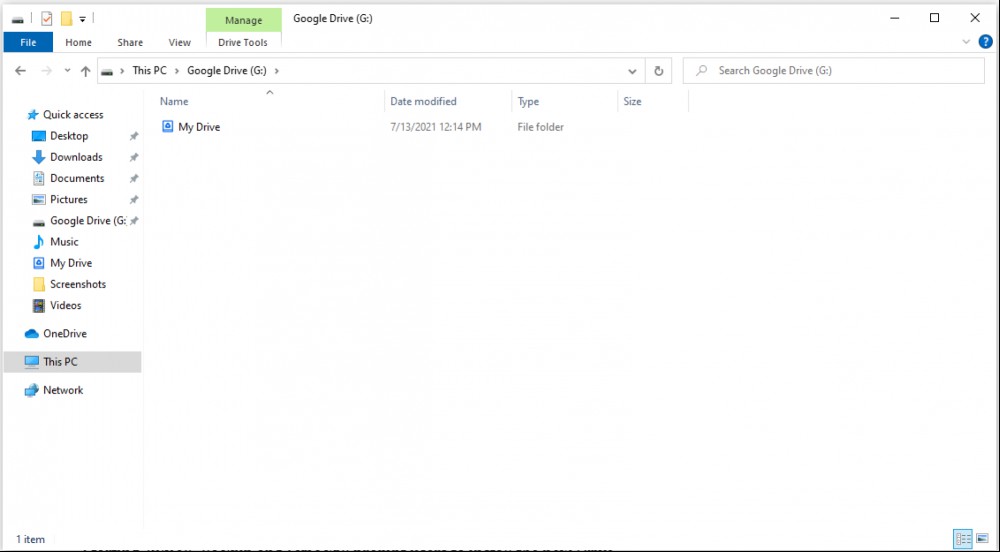The height and width of the screenshot is (552, 1000).
Task: Click the Search Google Drive (G:) field
Action: point(834,71)
